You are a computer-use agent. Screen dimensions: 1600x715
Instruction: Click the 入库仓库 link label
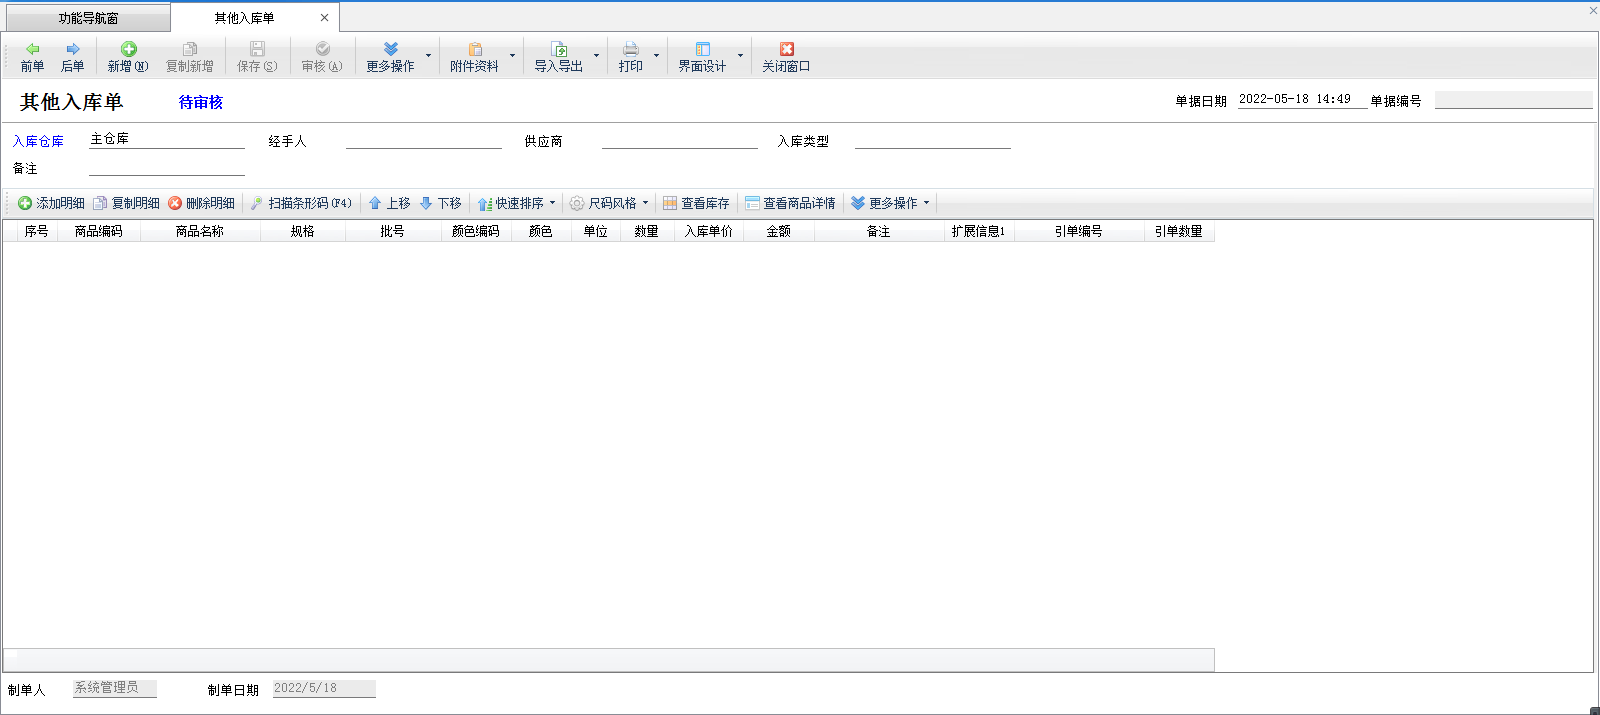click(38, 142)
